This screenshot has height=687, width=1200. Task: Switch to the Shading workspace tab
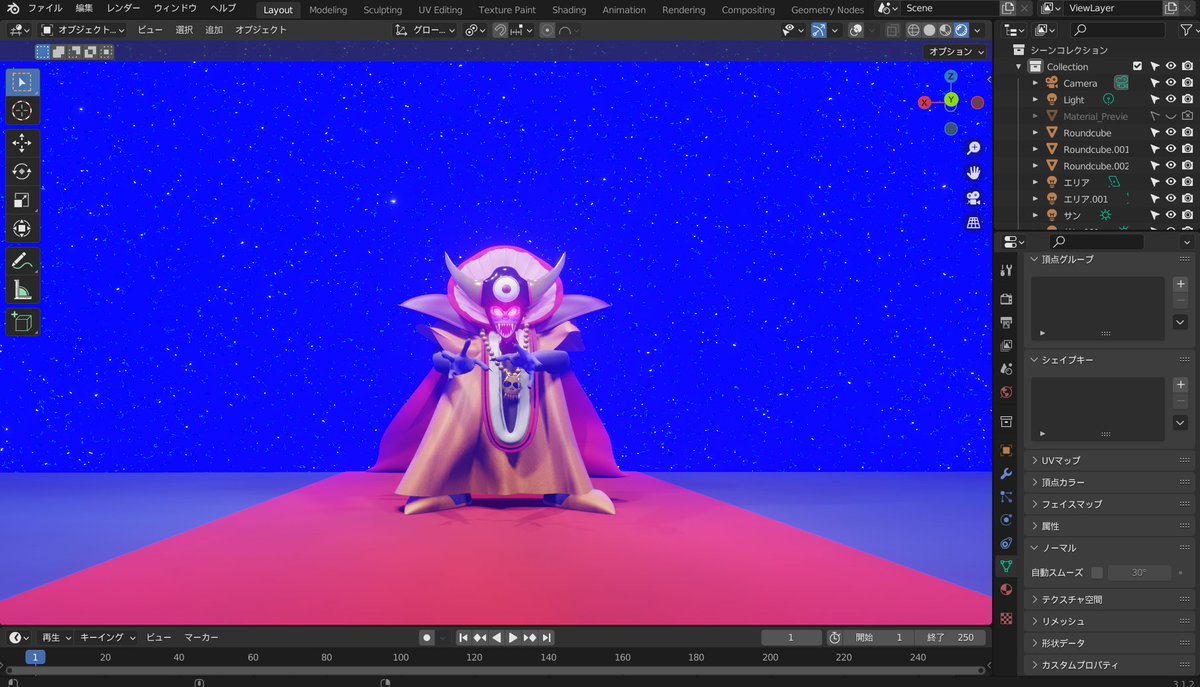569,10
